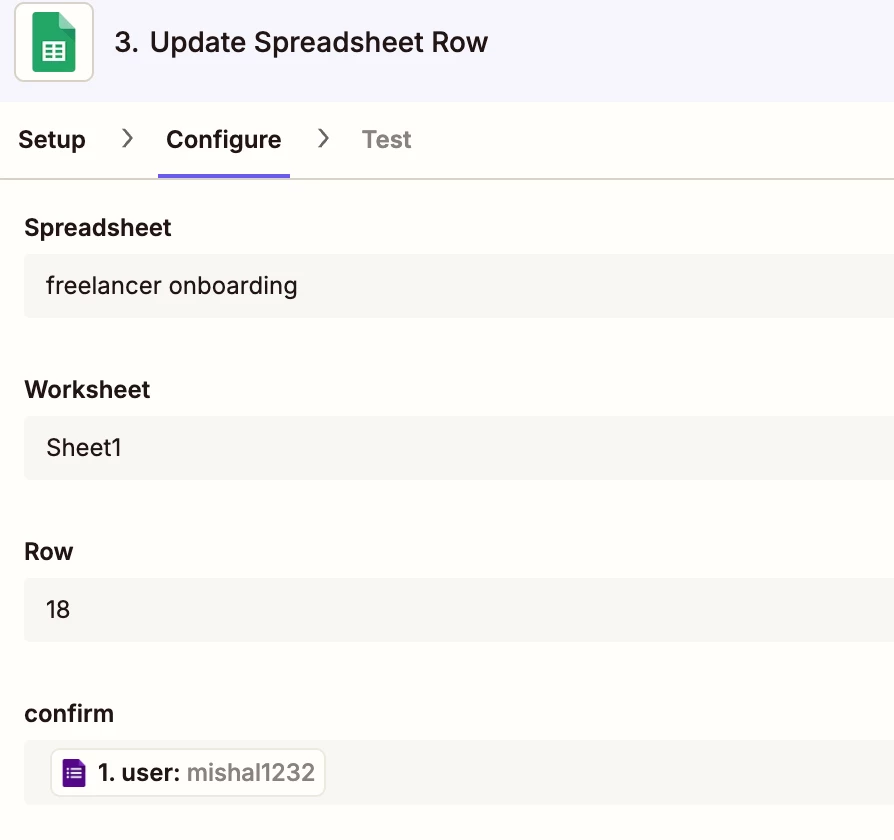The height and width of the screenshot is (840, 894).
Task: Switch to the Setup tab
Action: click(52, 140)
